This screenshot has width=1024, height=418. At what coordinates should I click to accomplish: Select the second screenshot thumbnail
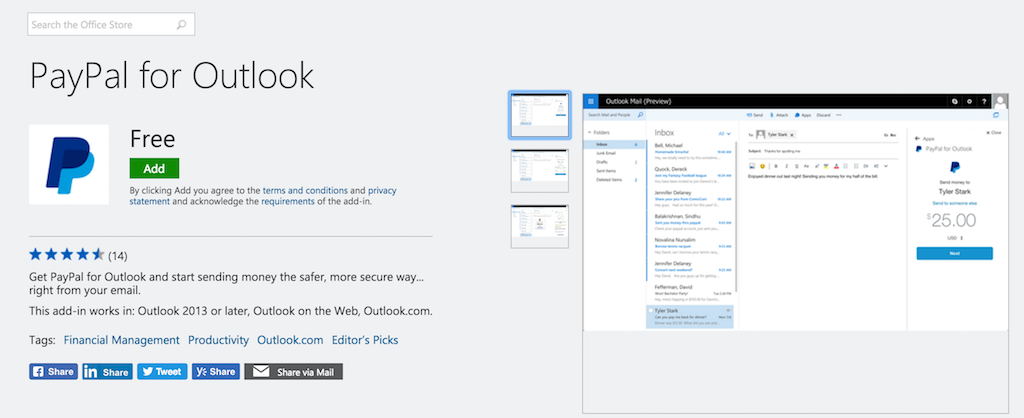pyautogui.click(x=539, y=170)
